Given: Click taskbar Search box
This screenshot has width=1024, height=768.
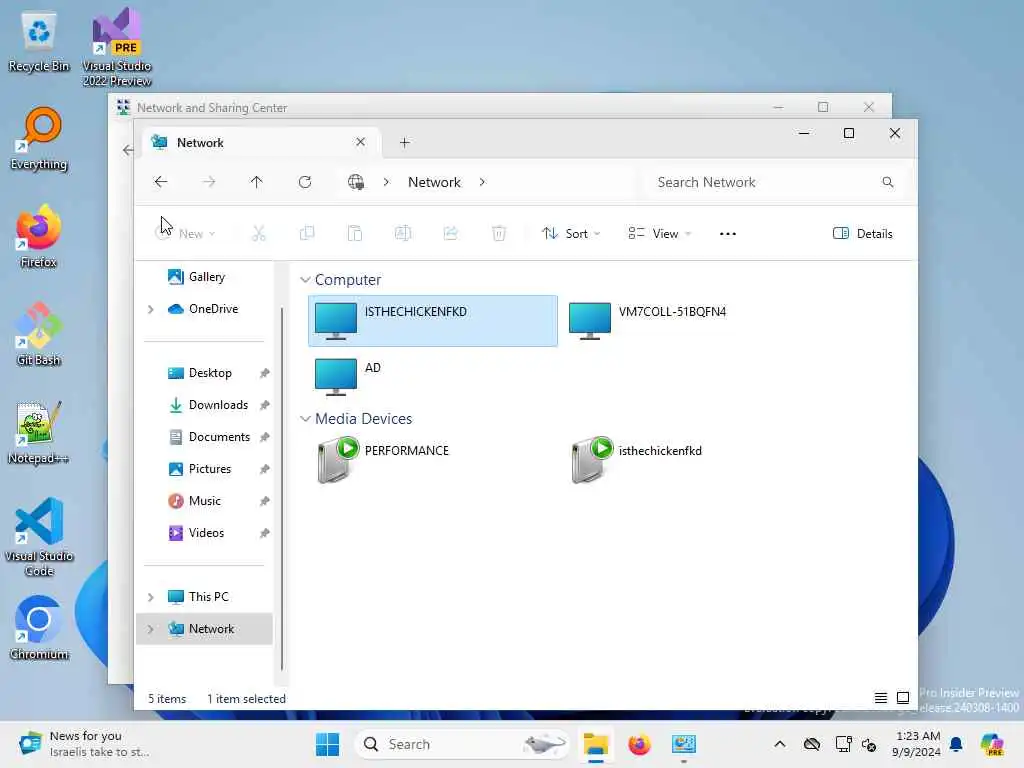Looking at the screenshot, I should click(462, 744).
